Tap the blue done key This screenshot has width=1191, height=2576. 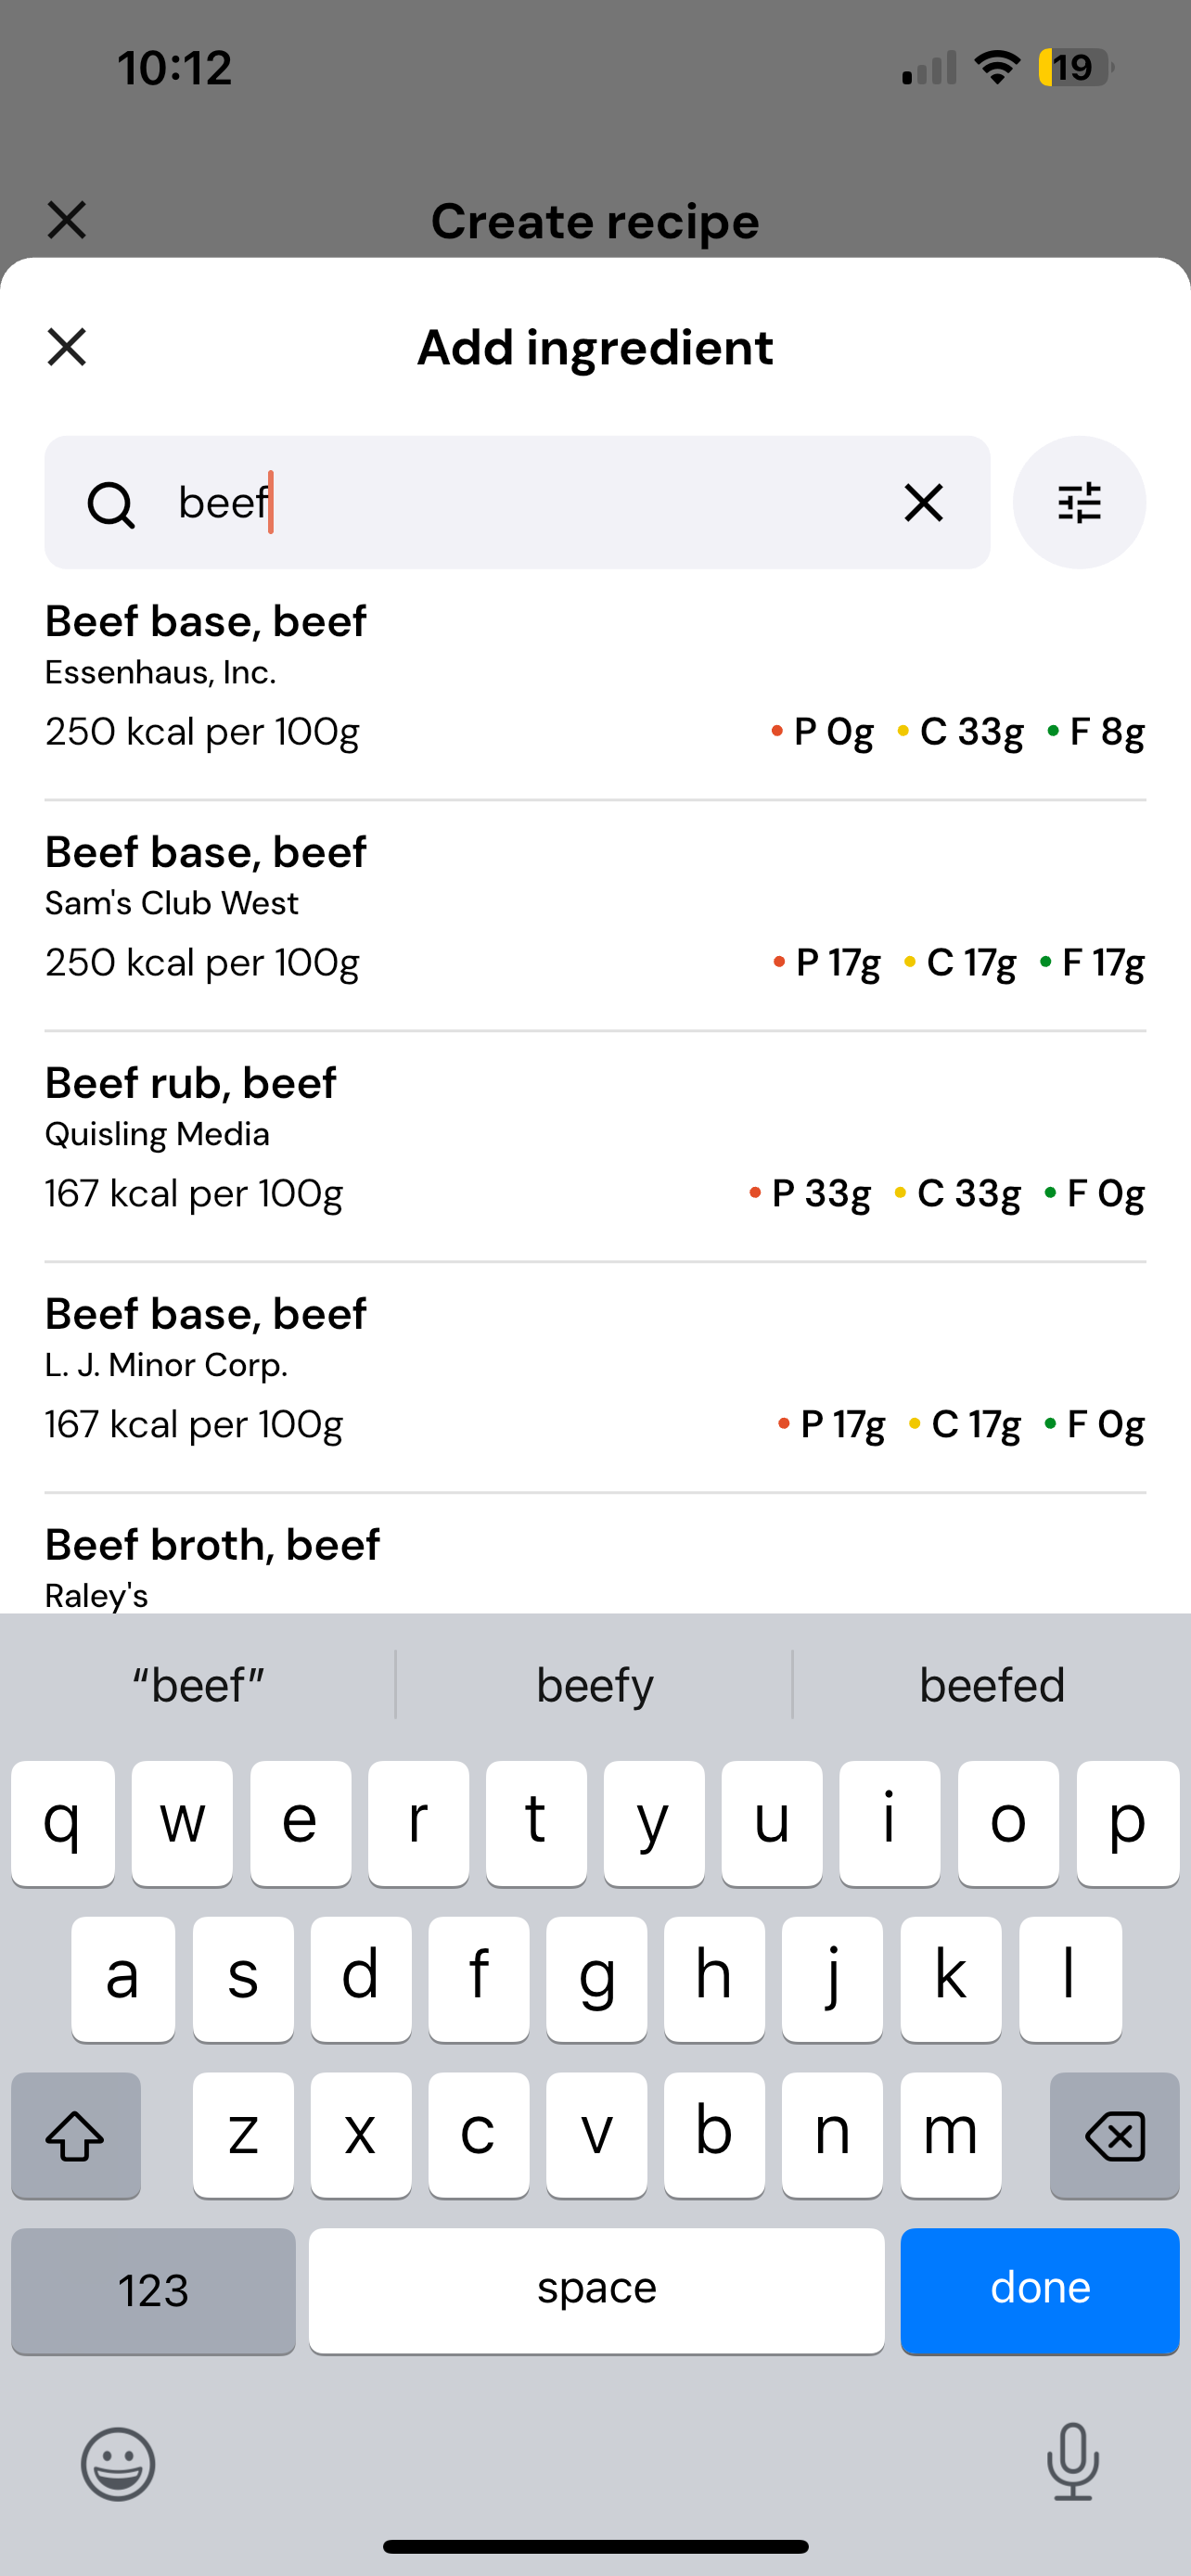1040,2290
